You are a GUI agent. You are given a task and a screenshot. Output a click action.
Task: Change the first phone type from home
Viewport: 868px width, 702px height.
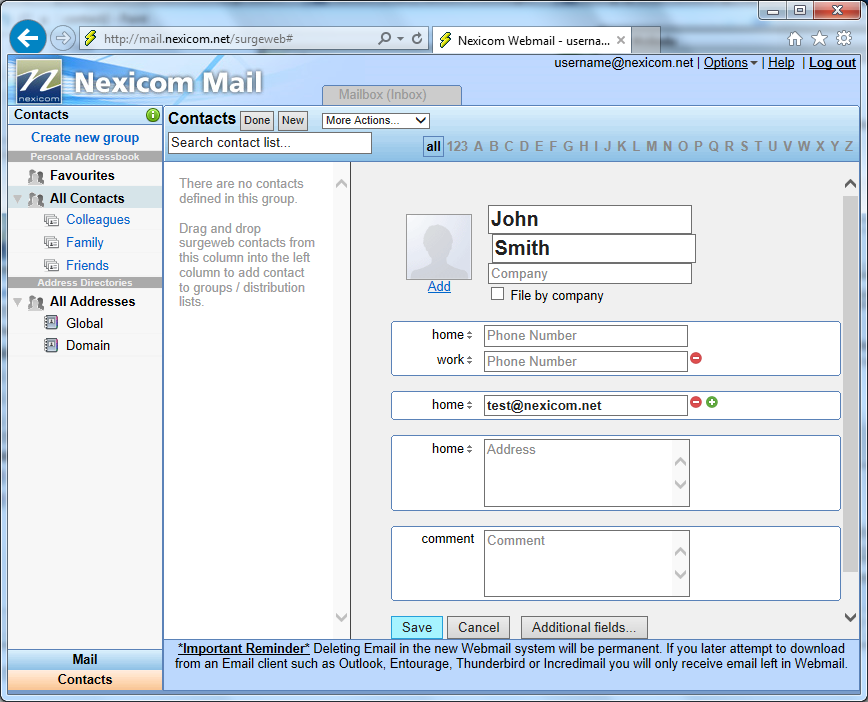[x=452, y=335]
